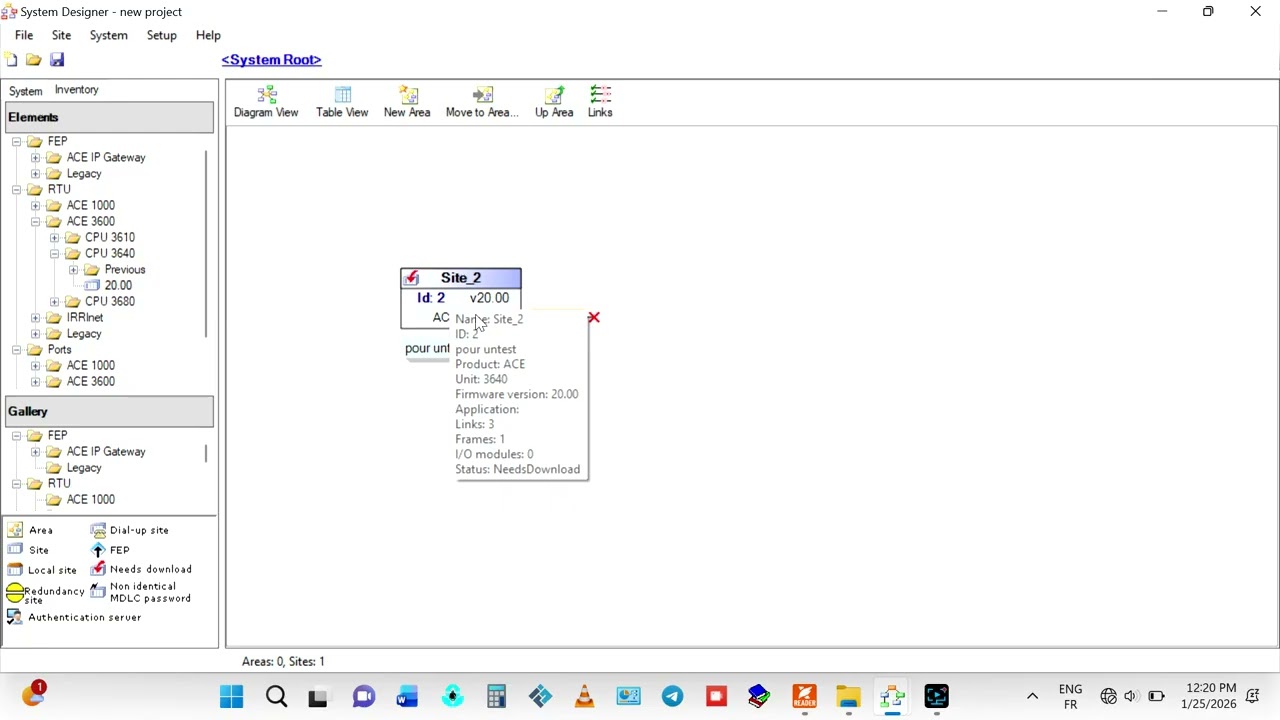Click the Open project folder icon
1280x720 pixels.
(33, 60)
